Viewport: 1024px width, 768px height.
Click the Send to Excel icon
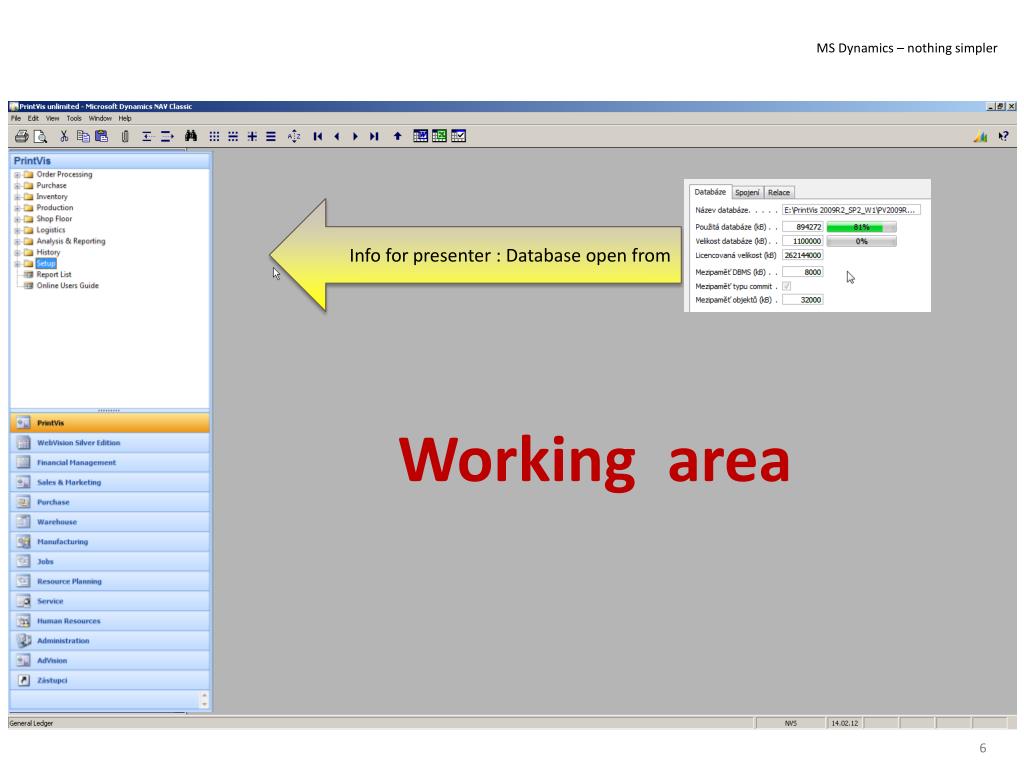point(440,136)
